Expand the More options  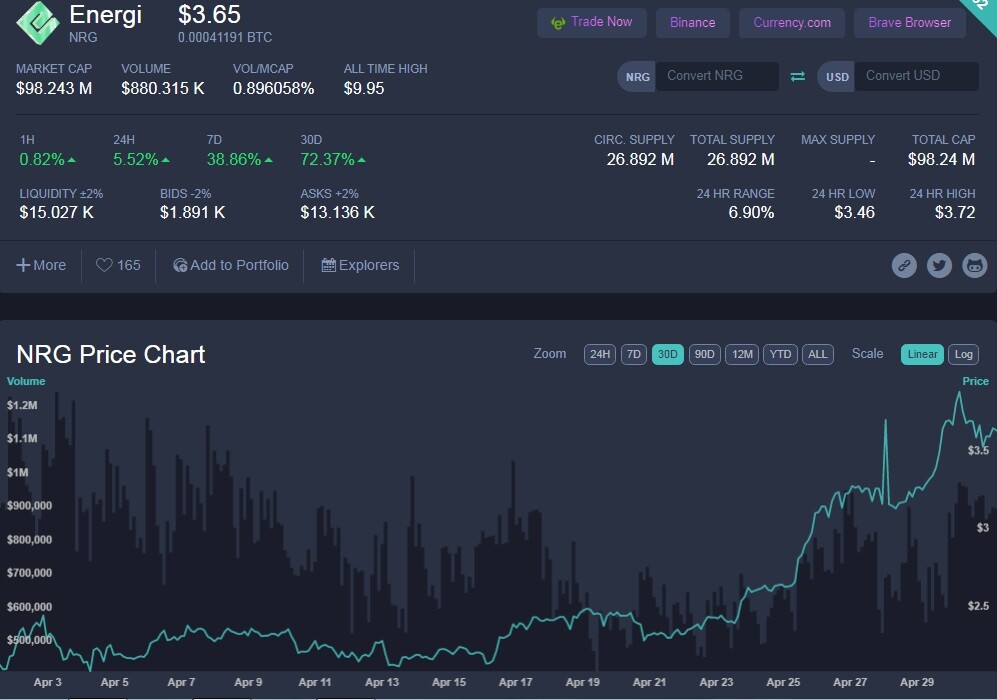pos(41,265)
